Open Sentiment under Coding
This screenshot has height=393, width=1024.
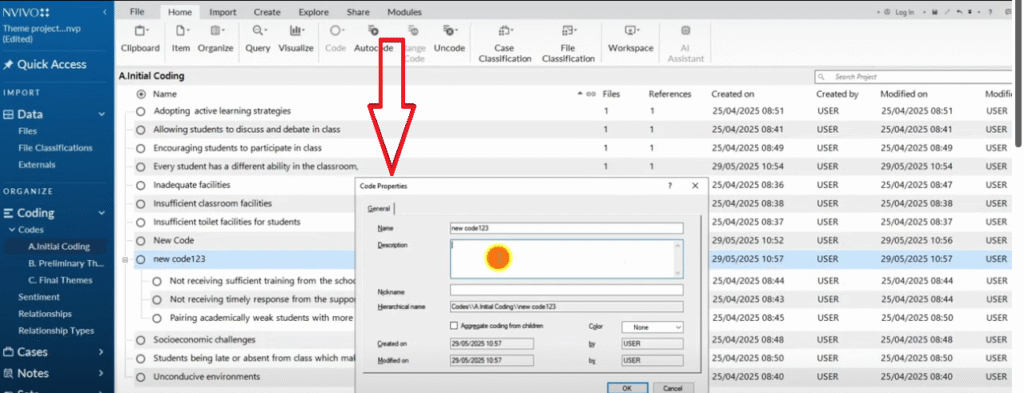coord(39,297)
